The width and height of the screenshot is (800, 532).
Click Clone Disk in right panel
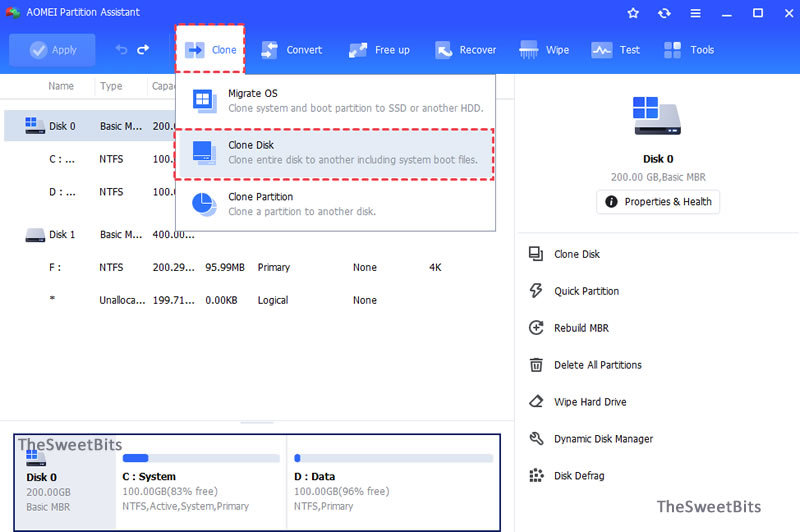click(x=577, y=254)
